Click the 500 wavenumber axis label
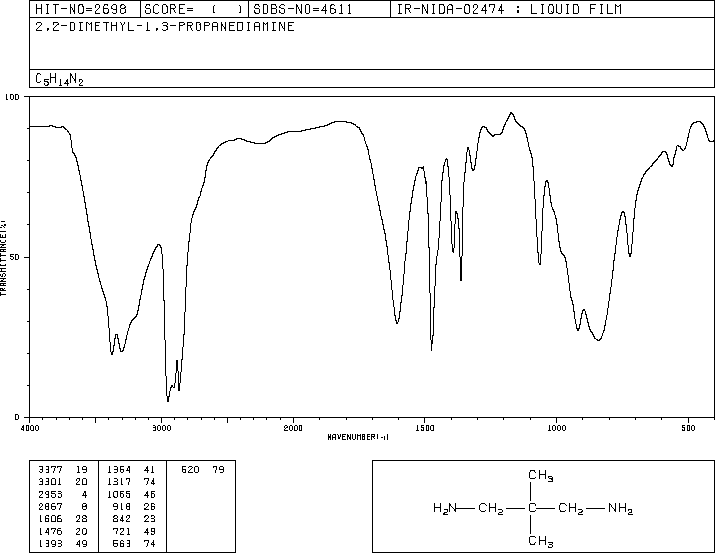Viewport: 715px width, 553px height. (688, 428)
